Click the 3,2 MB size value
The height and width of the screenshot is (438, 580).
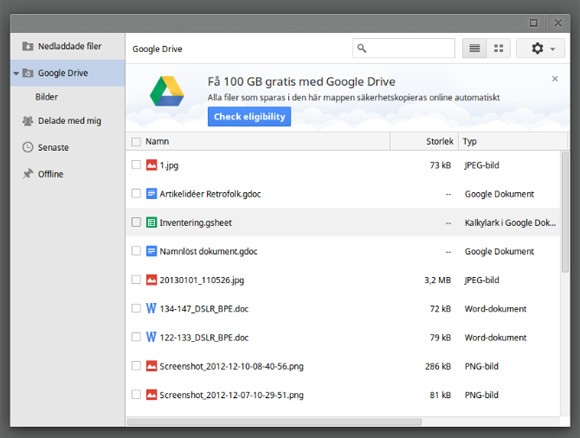438,280
